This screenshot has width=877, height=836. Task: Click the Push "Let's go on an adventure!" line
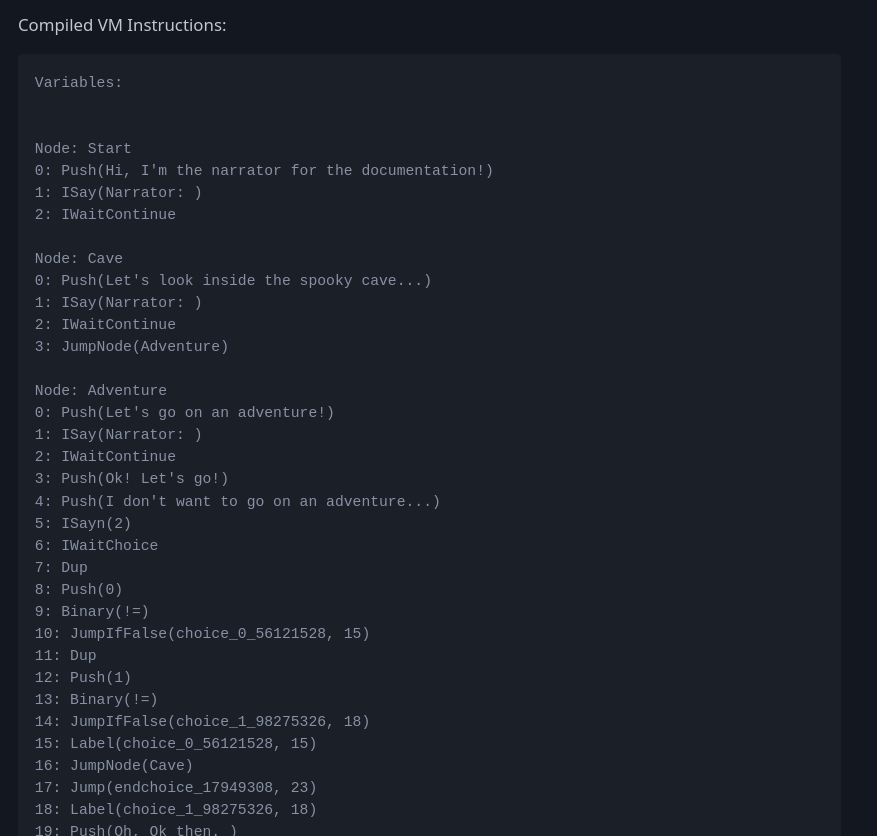click(184, 413)
